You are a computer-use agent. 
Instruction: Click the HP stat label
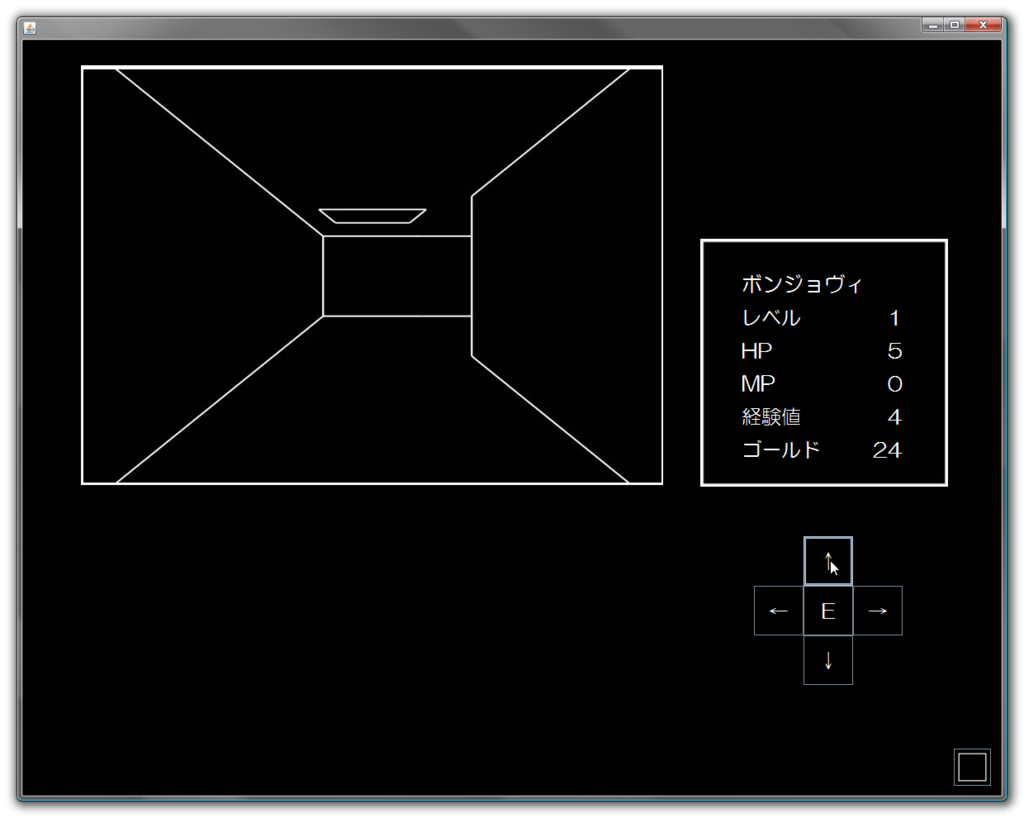756,351
